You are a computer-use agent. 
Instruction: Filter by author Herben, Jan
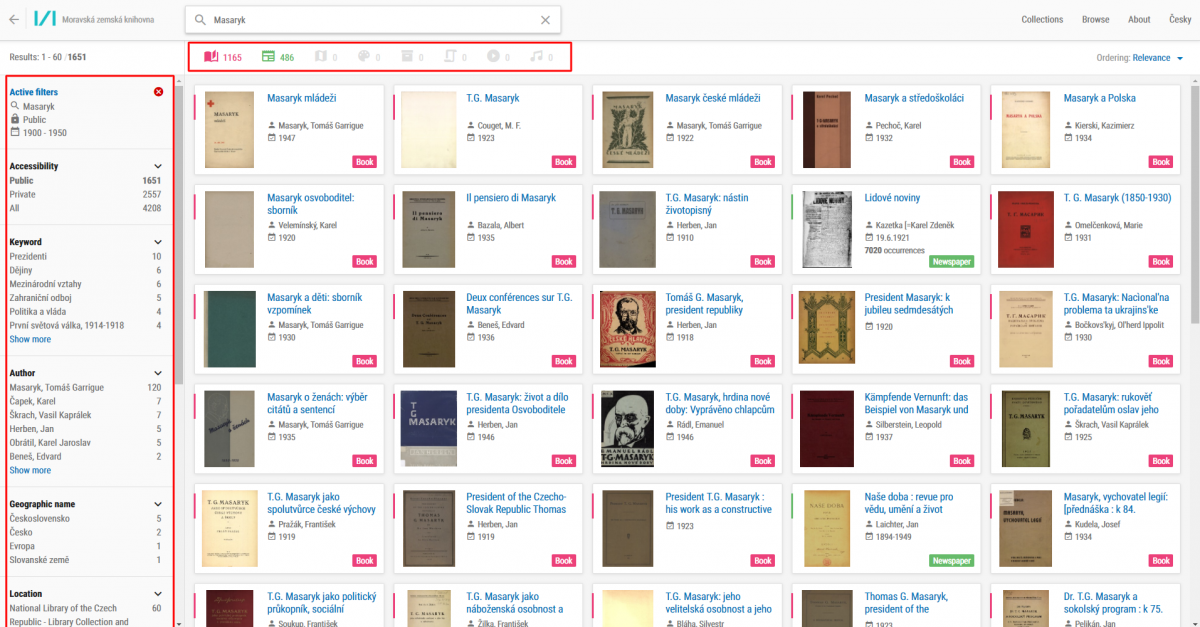pyautogui.click(x=85, y=429)
